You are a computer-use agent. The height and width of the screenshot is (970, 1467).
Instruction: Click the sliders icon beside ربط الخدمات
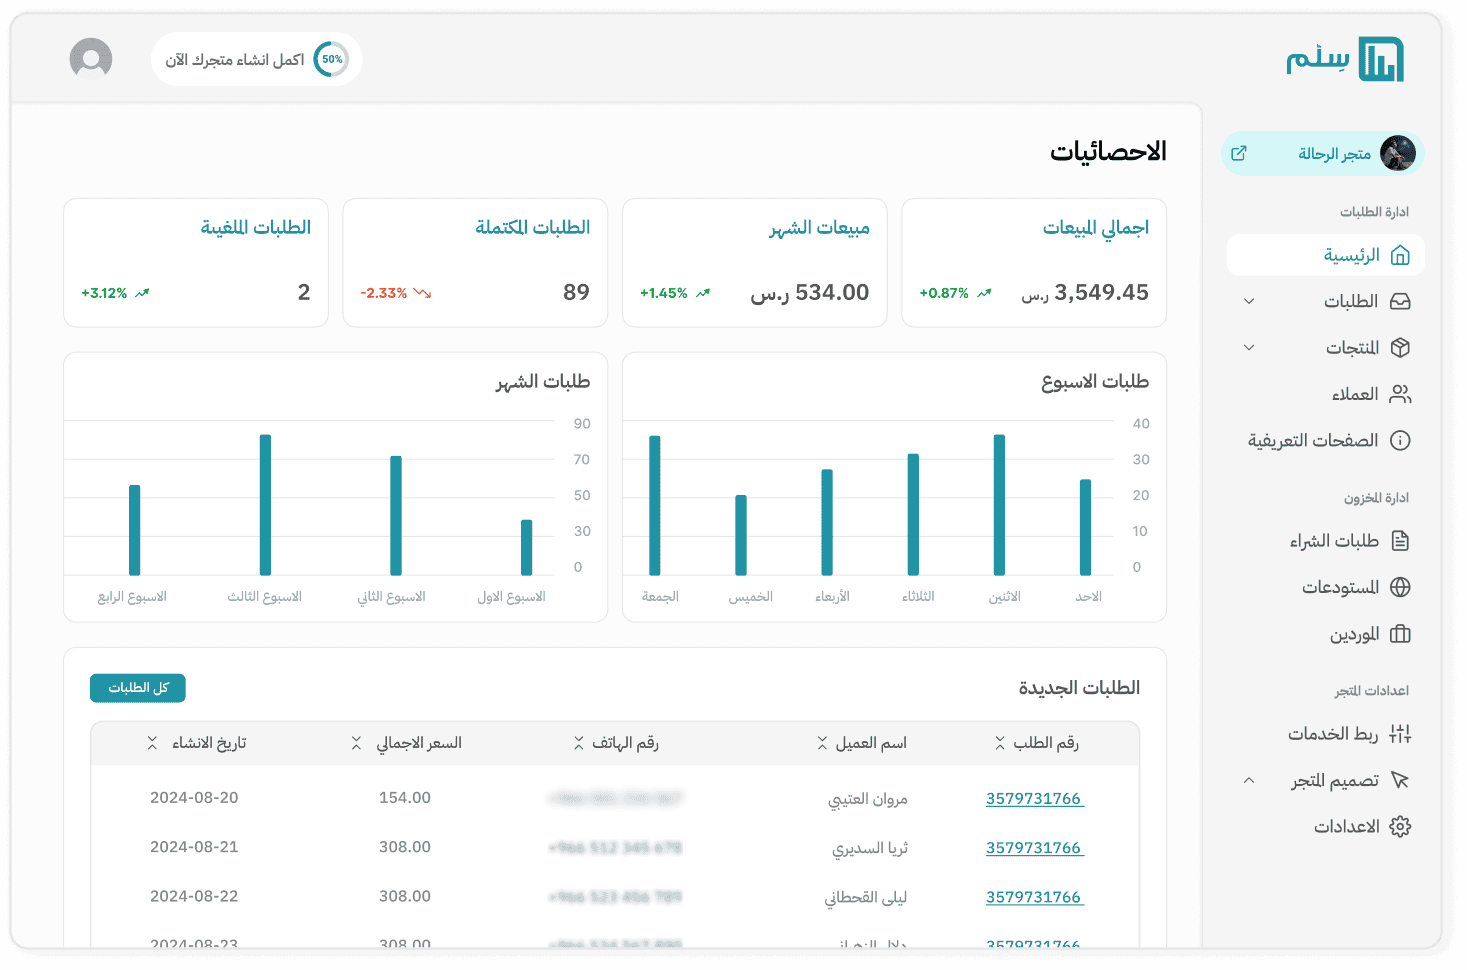pyautogui.click(x=1400, y=734)
